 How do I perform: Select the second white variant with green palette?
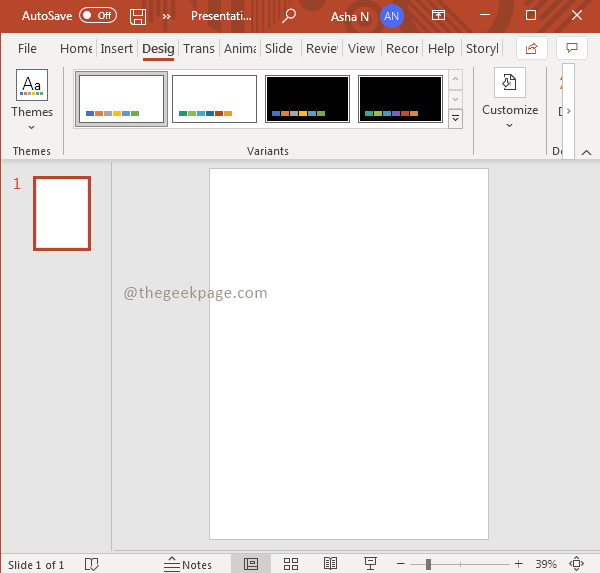[214, 99]
